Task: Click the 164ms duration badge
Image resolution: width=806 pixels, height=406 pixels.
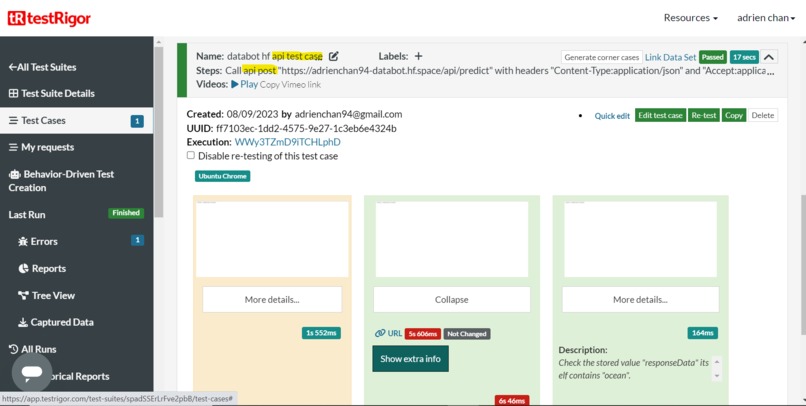Action: tap(703, 333)
